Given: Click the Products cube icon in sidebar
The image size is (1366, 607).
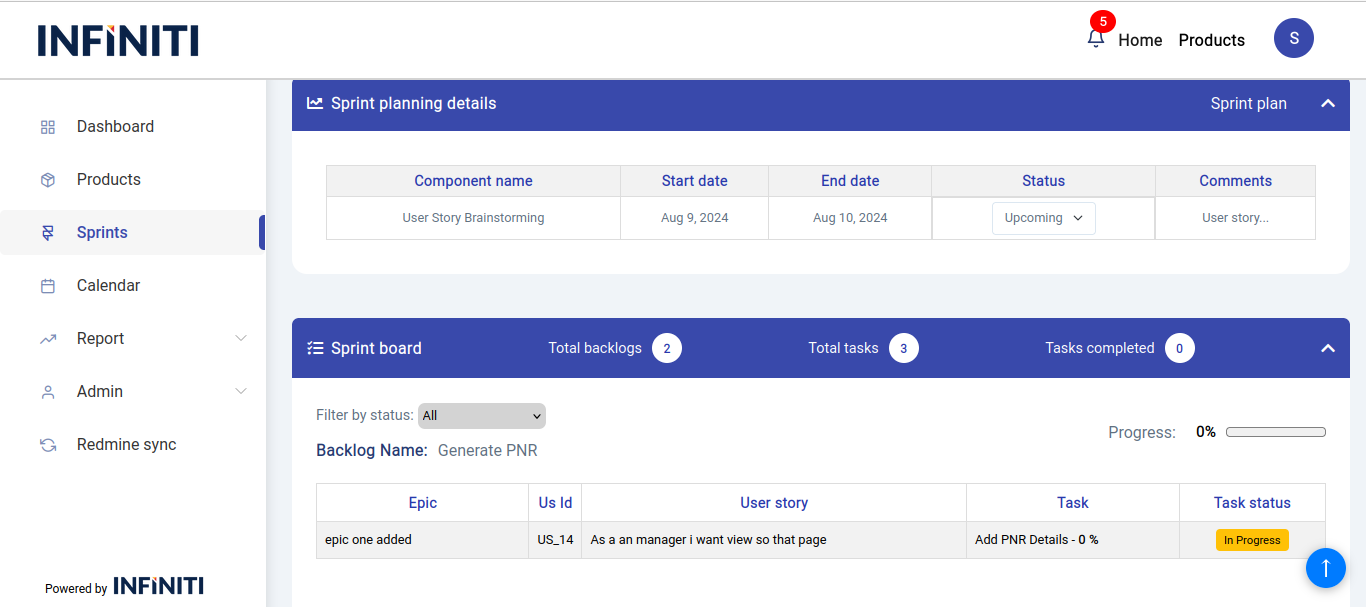Looking at the screenshot, I should tap(48, 180).
